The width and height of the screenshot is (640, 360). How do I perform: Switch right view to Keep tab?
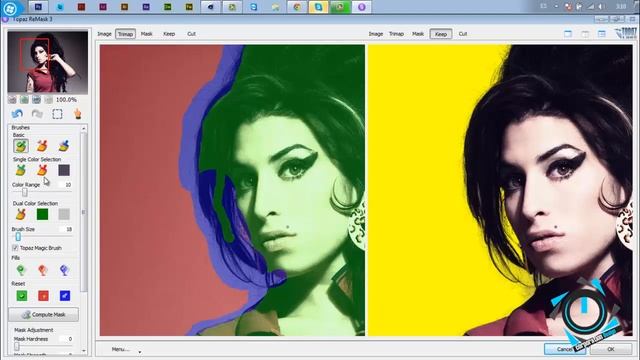click(x=441, y=34)
